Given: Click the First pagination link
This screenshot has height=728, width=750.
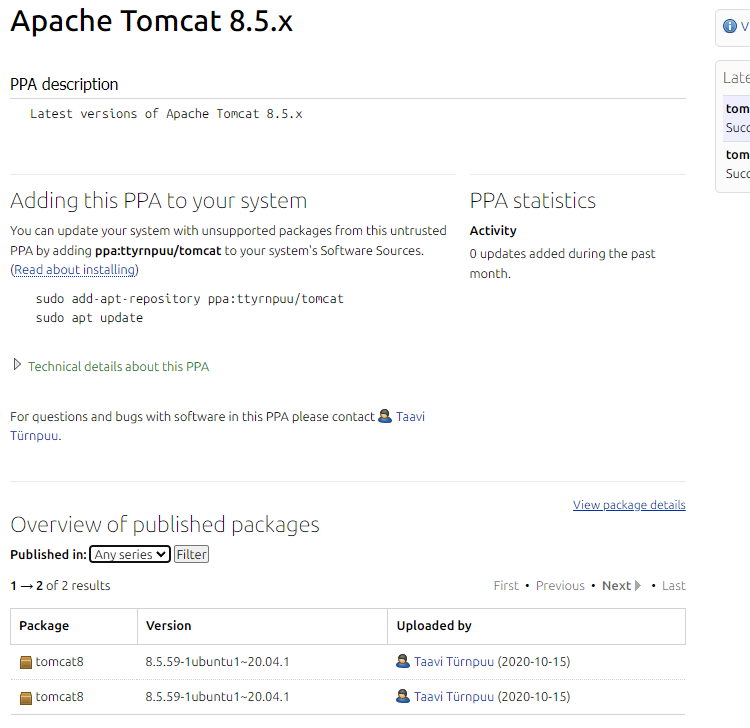Looking at the screenshot, I should point(506,585).
